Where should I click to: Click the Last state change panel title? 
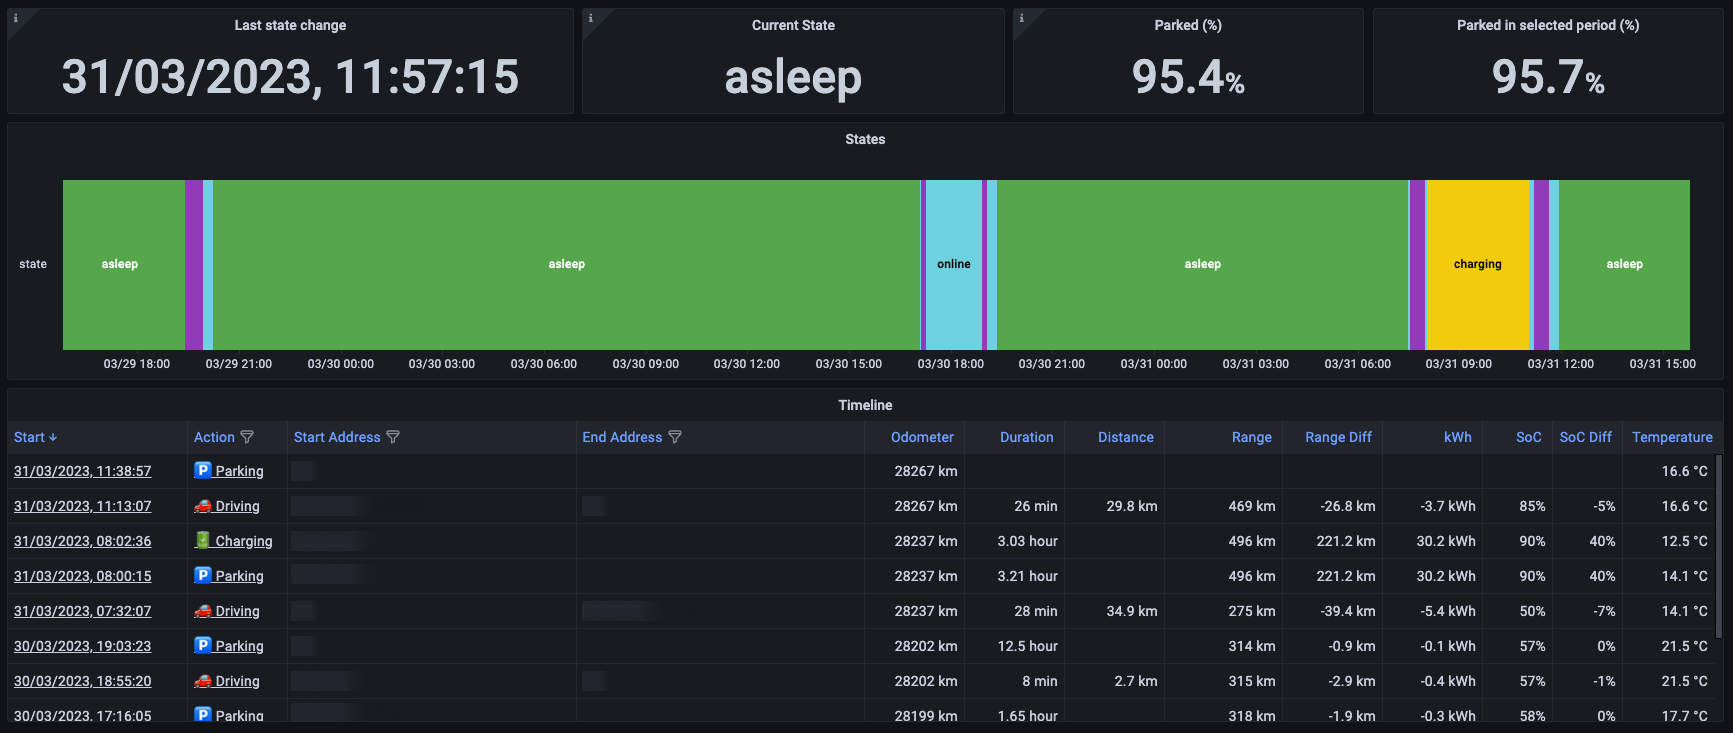tap(290, 25)
